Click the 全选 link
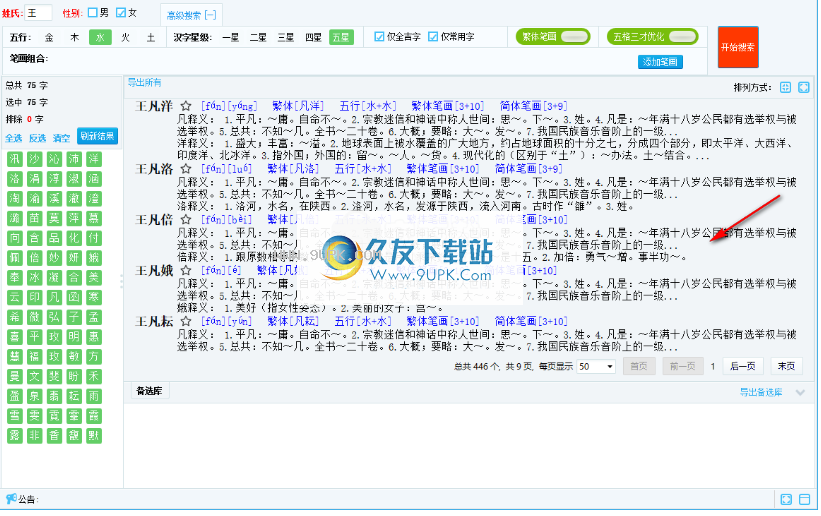821x516 pixels. tap(14, 138)
